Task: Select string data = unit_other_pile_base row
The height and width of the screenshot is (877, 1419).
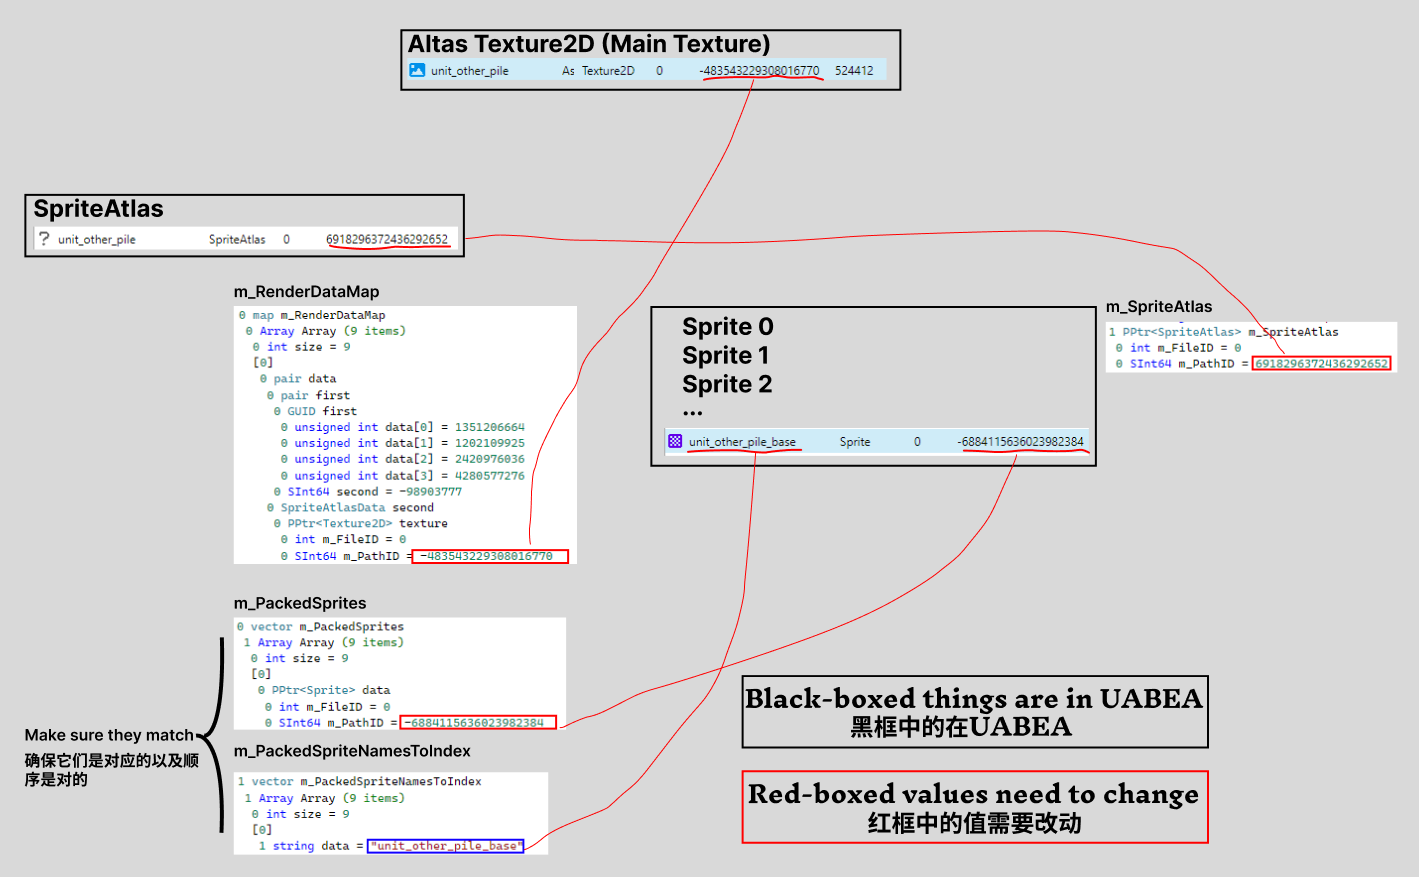Action: coord(400,845)
